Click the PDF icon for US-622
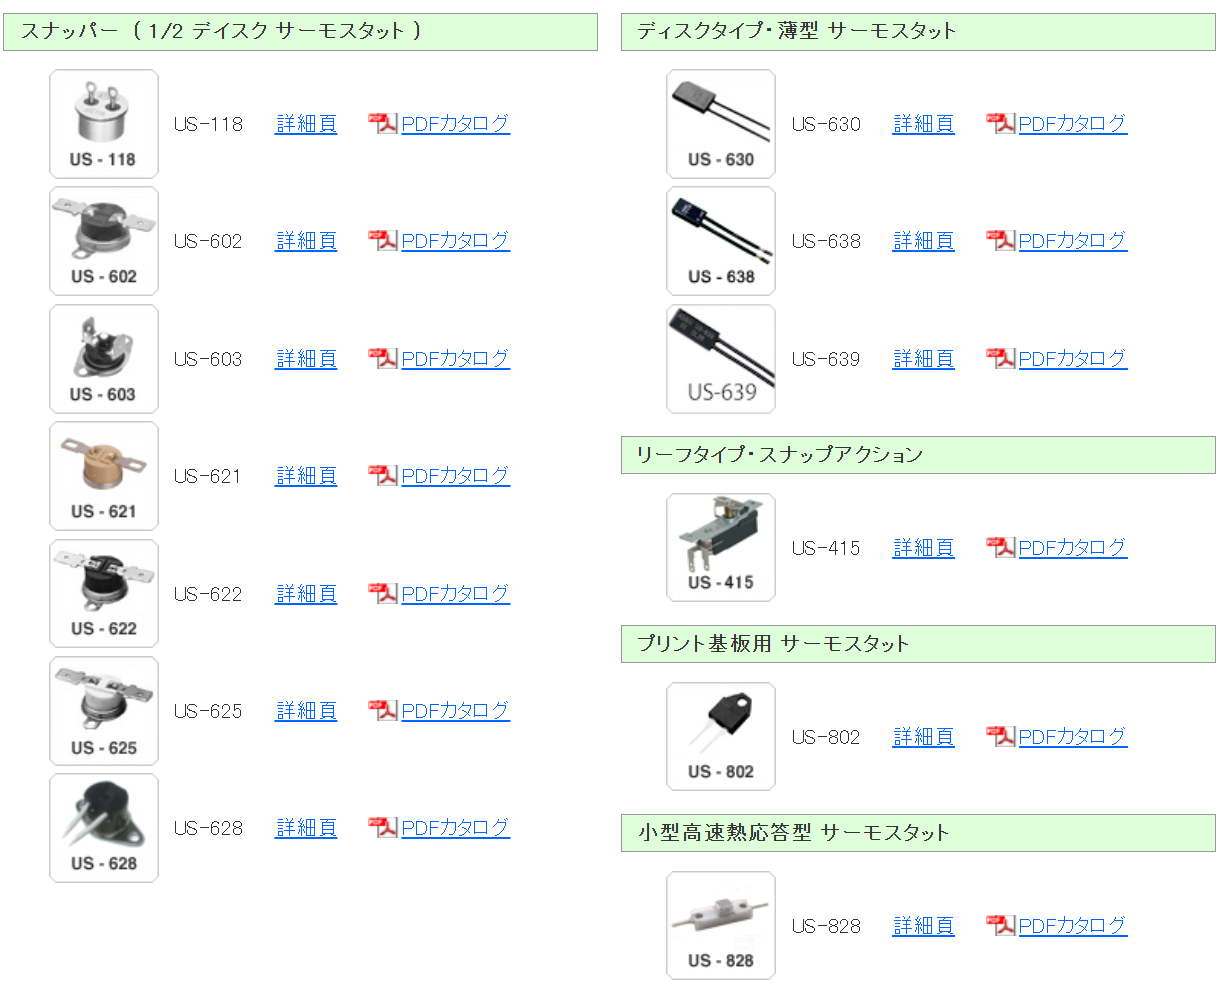The image size is (1226, 989). point(383,594)
